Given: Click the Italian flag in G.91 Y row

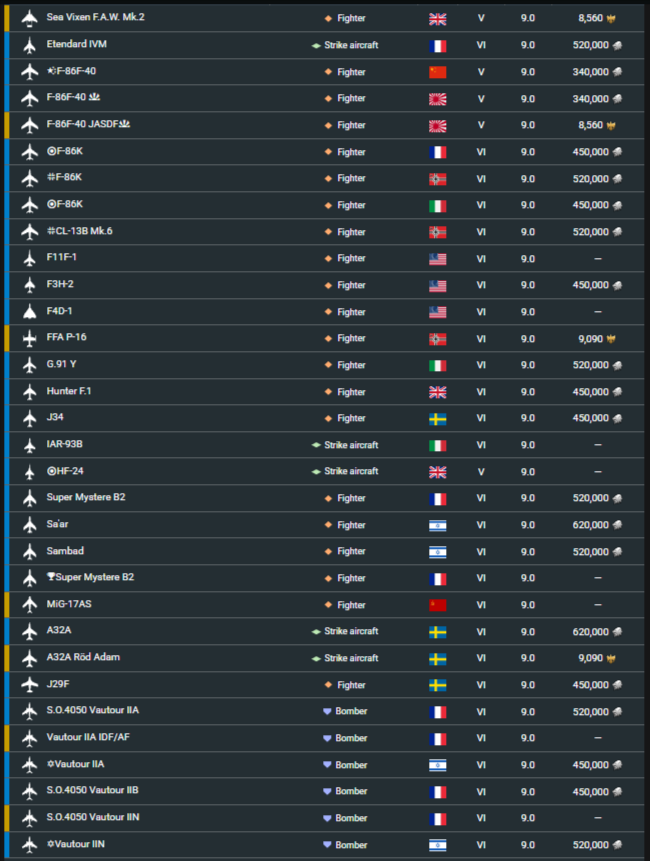Looking at the screenshot, I should [x=438, y=366].
